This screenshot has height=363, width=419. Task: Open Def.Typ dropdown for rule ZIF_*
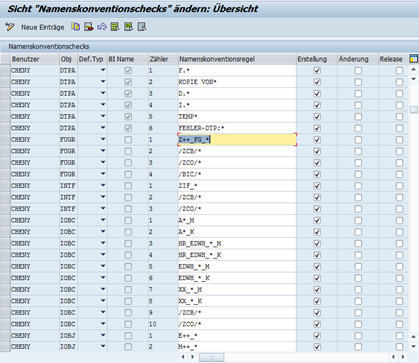(x=103, y=185)
